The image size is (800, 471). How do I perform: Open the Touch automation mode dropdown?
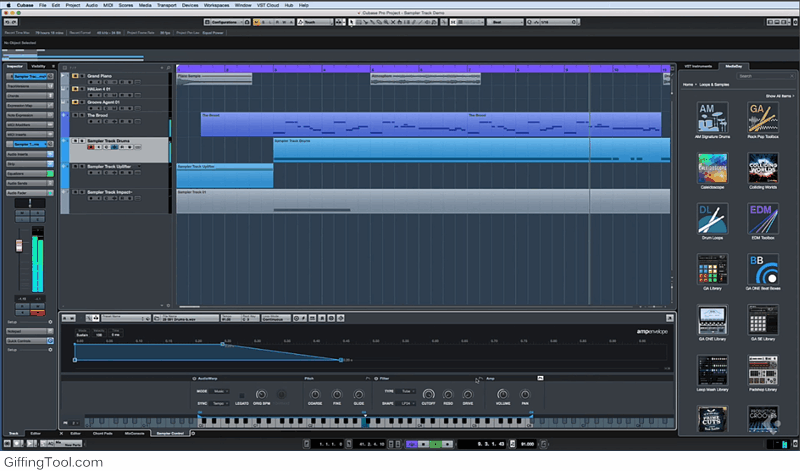315,22
